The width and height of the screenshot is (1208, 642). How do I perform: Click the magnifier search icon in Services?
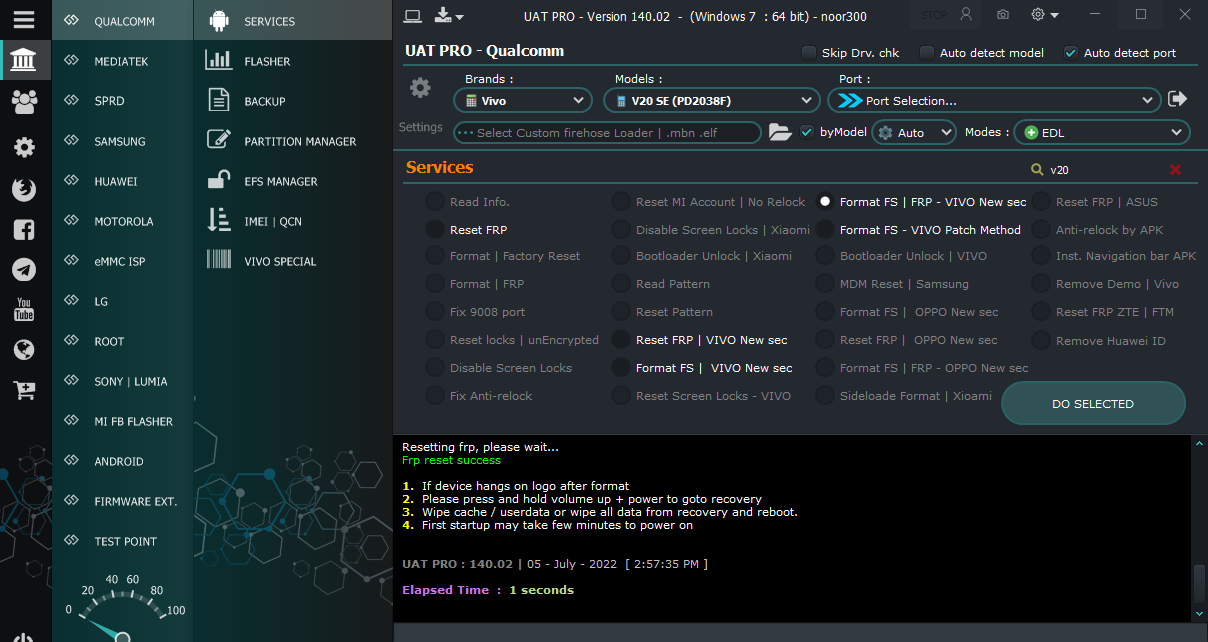pos(1037,170)
